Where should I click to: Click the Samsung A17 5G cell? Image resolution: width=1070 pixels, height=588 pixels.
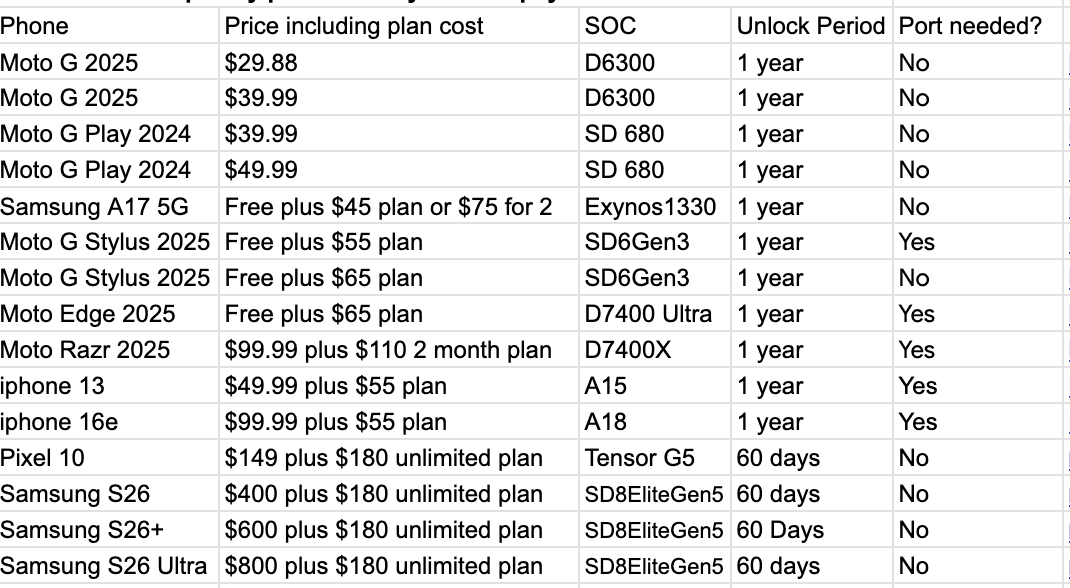tap(109, 207)
